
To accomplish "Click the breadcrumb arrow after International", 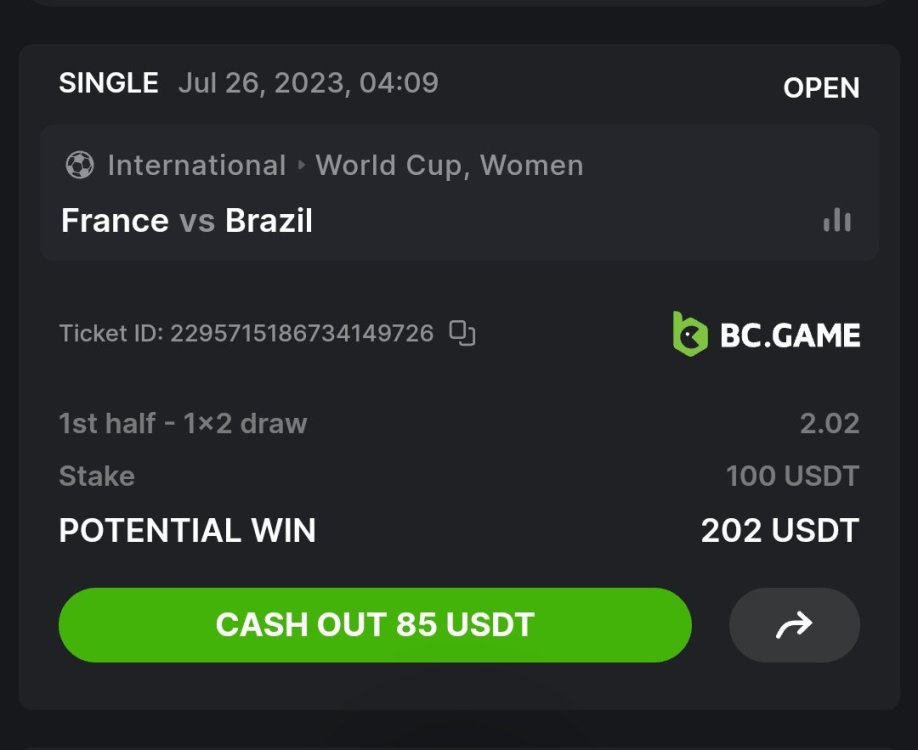I will [301, 165].
